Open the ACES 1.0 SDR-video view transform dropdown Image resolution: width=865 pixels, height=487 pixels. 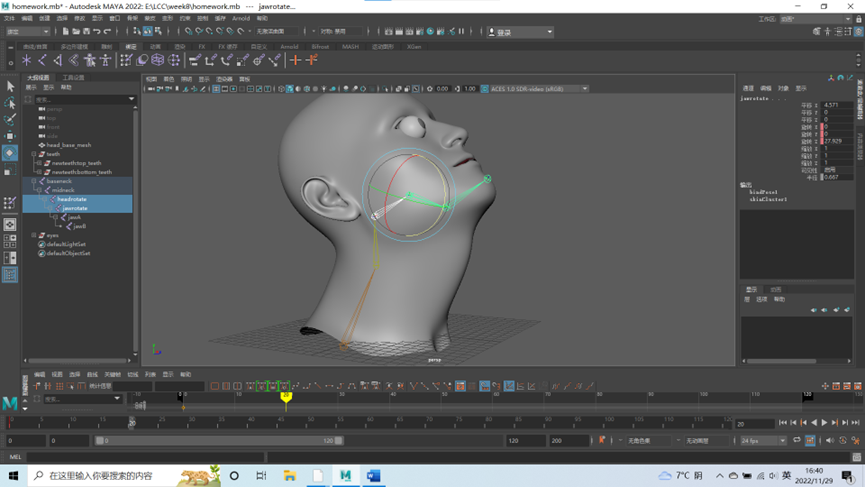(538, 89)
